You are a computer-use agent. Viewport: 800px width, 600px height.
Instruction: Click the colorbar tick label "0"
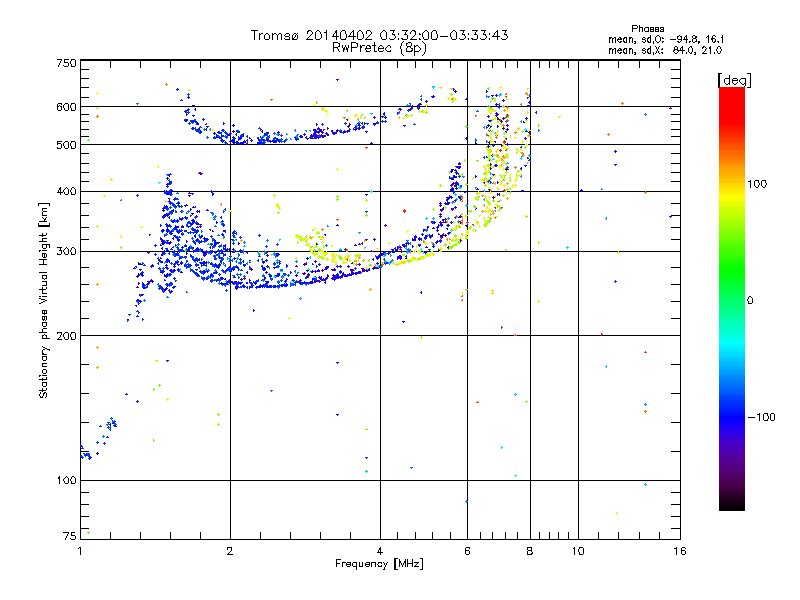coord(750,301)
